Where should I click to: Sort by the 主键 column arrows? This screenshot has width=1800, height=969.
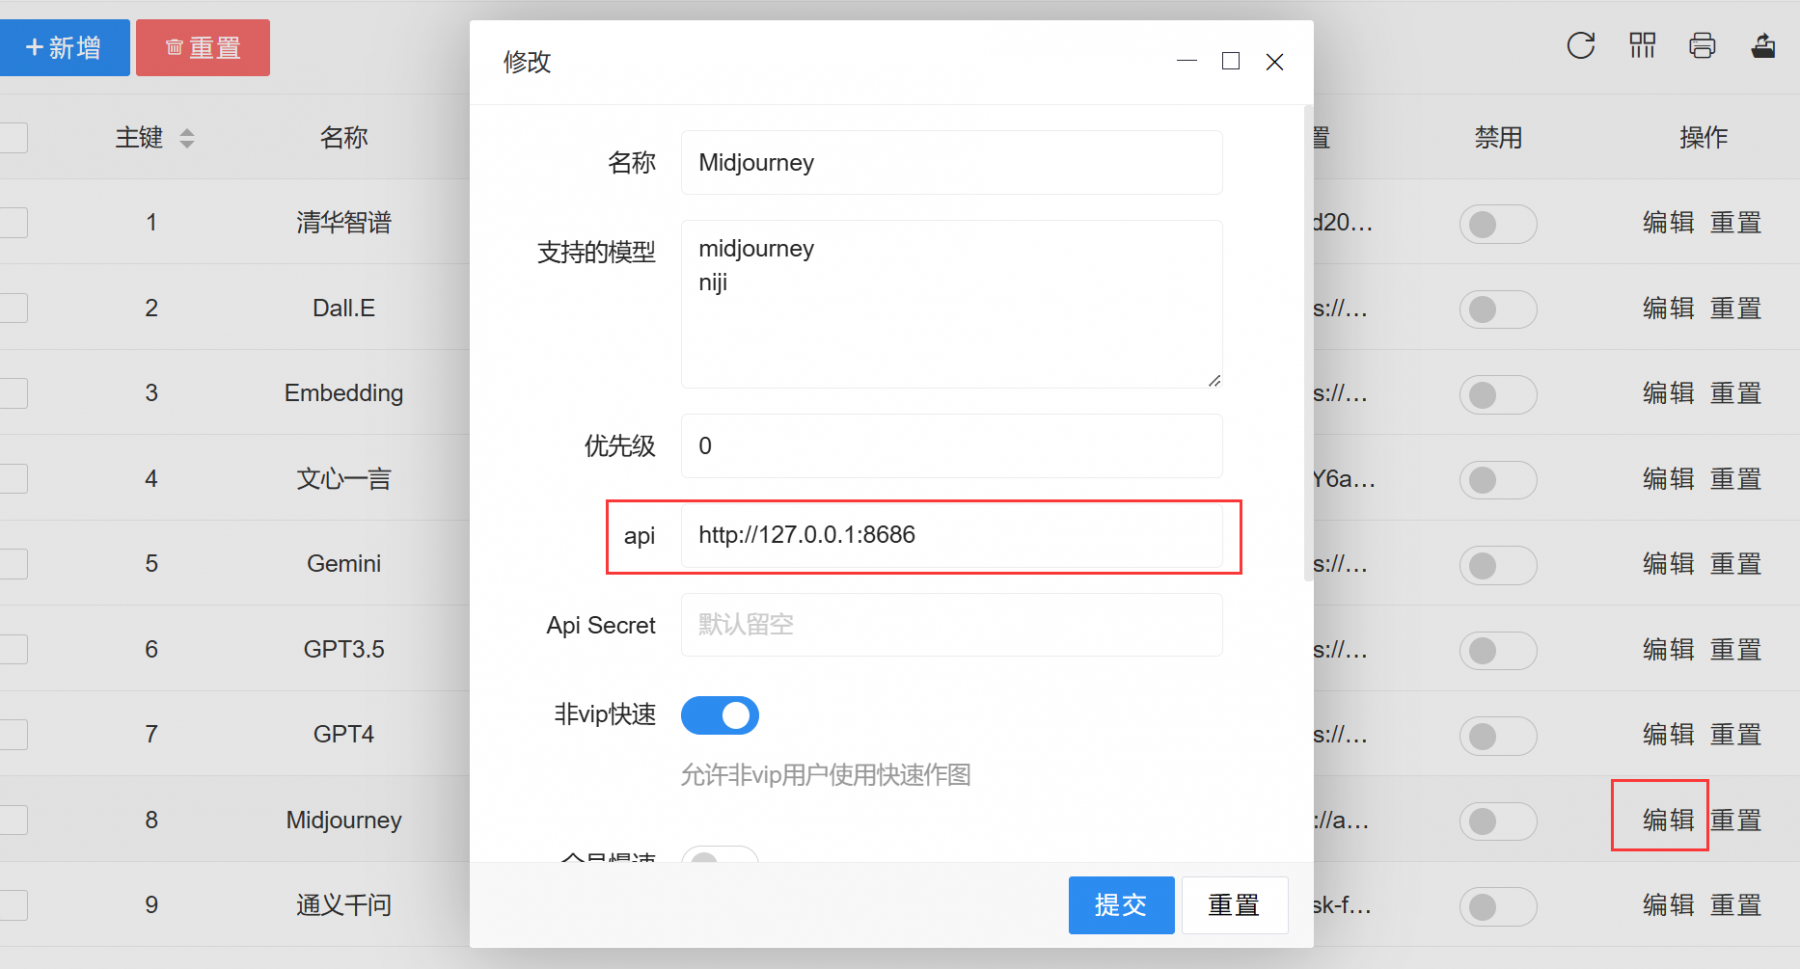click(187, 138)
